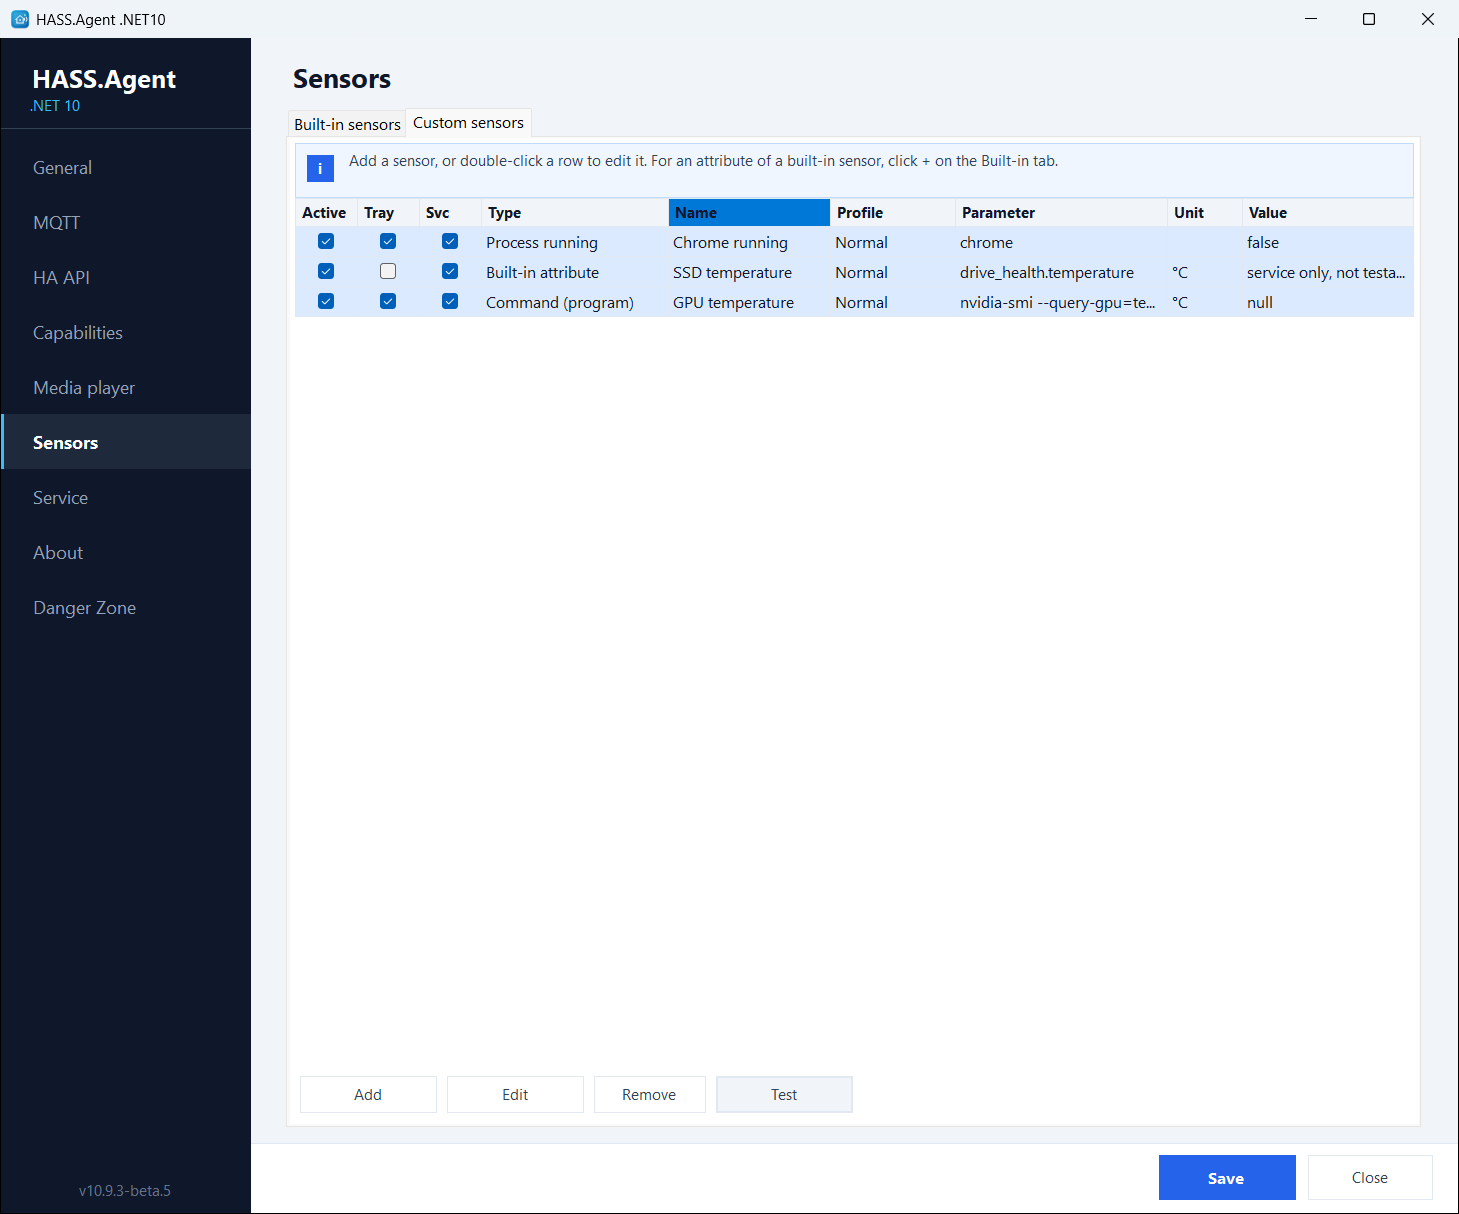This screenshot has width=1459, height=1214.
Task: Toggle Tray checkbox for GPU temperature
Action: click(x=388, y=301)
